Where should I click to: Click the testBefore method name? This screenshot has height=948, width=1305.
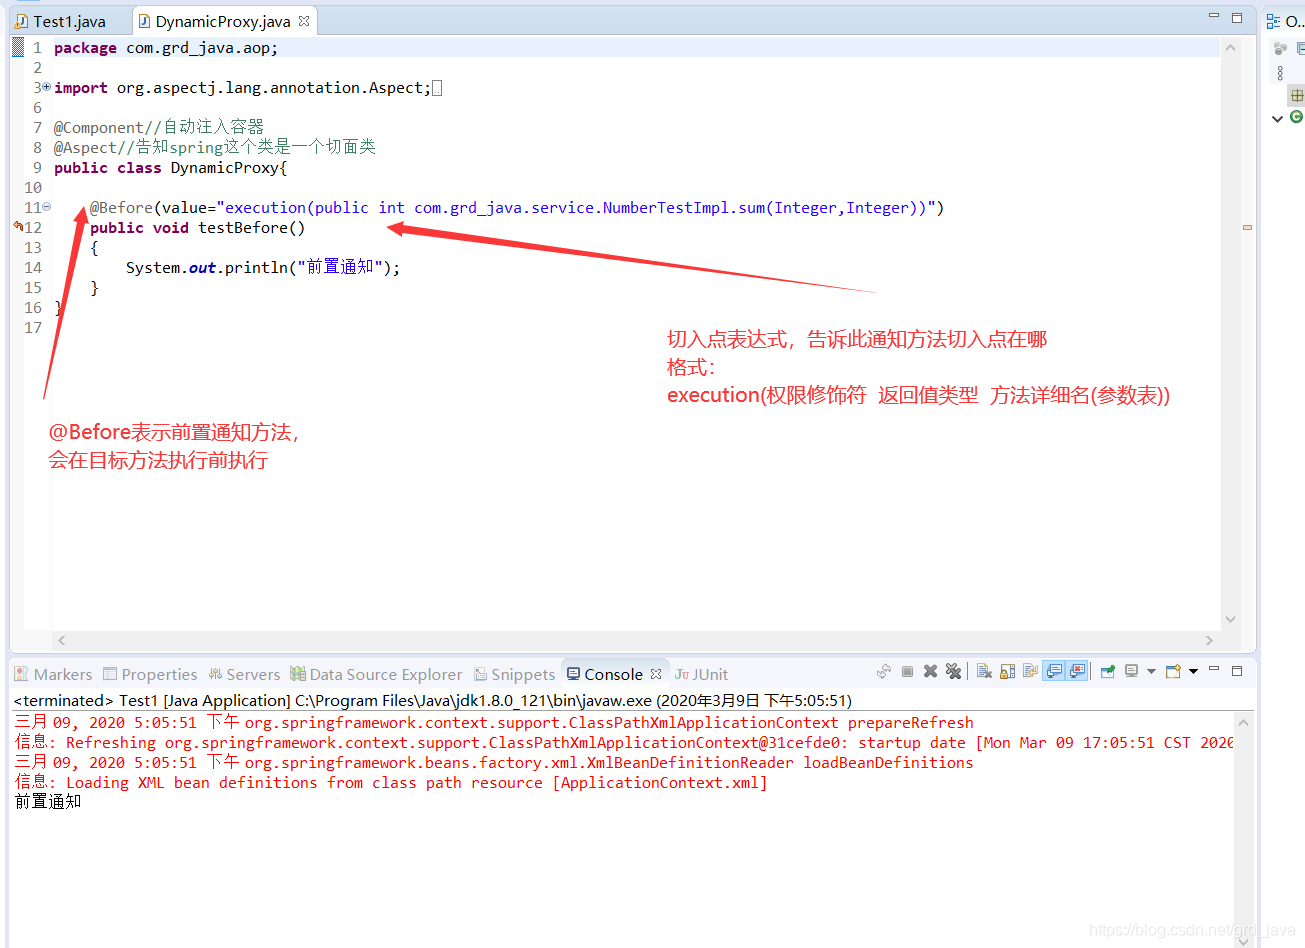243,228
